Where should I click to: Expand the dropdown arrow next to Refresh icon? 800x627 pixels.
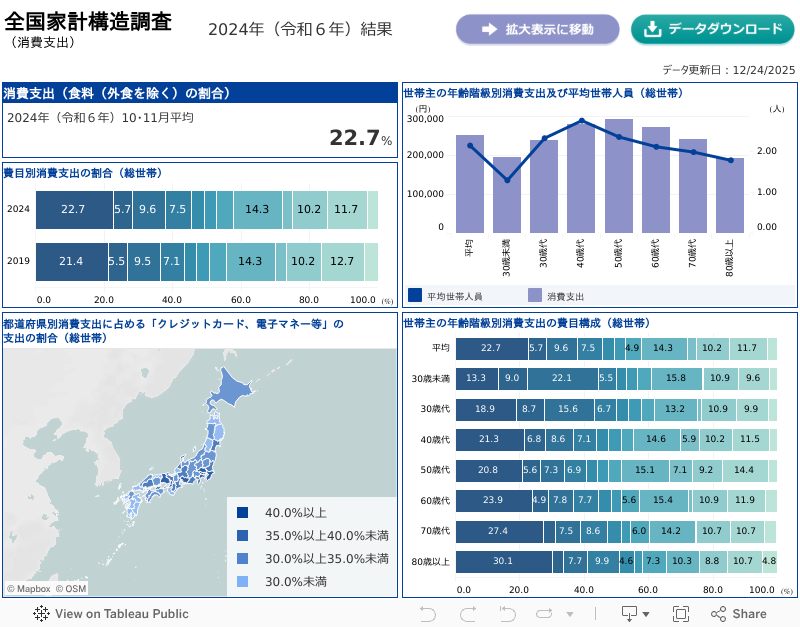pos(571,614)
